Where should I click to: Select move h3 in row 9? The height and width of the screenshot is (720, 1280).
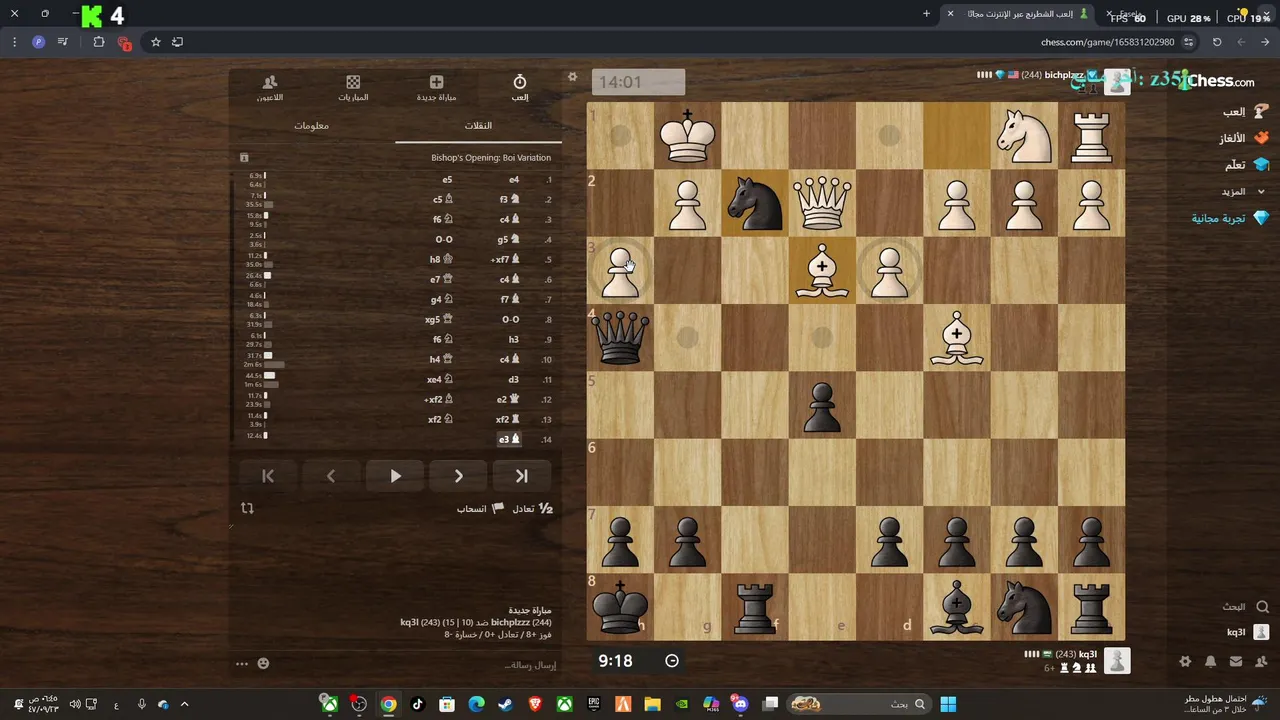click(x=513, y=339)
